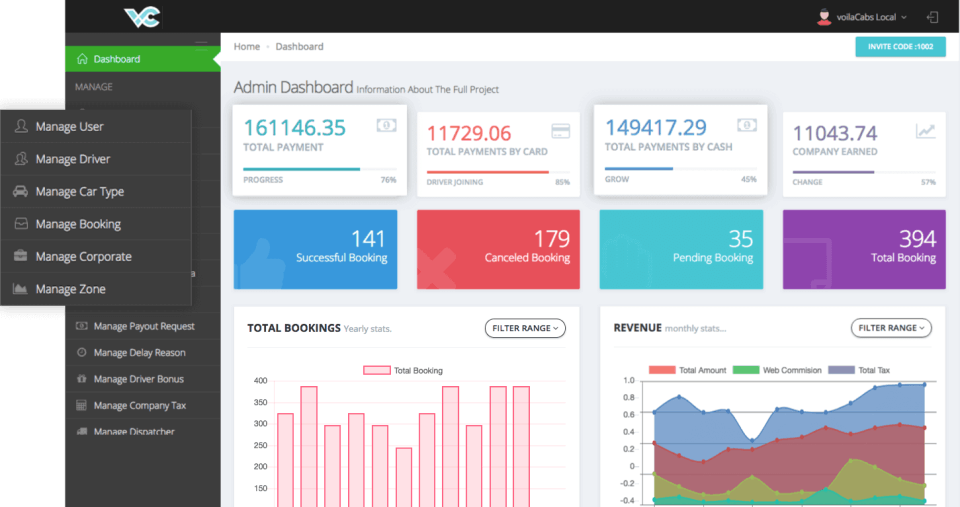The height and width of the screenshot is (507, 960).
Task: Click the logout icon in top bar
Action: pyautogui.click(x=932, y=17)
